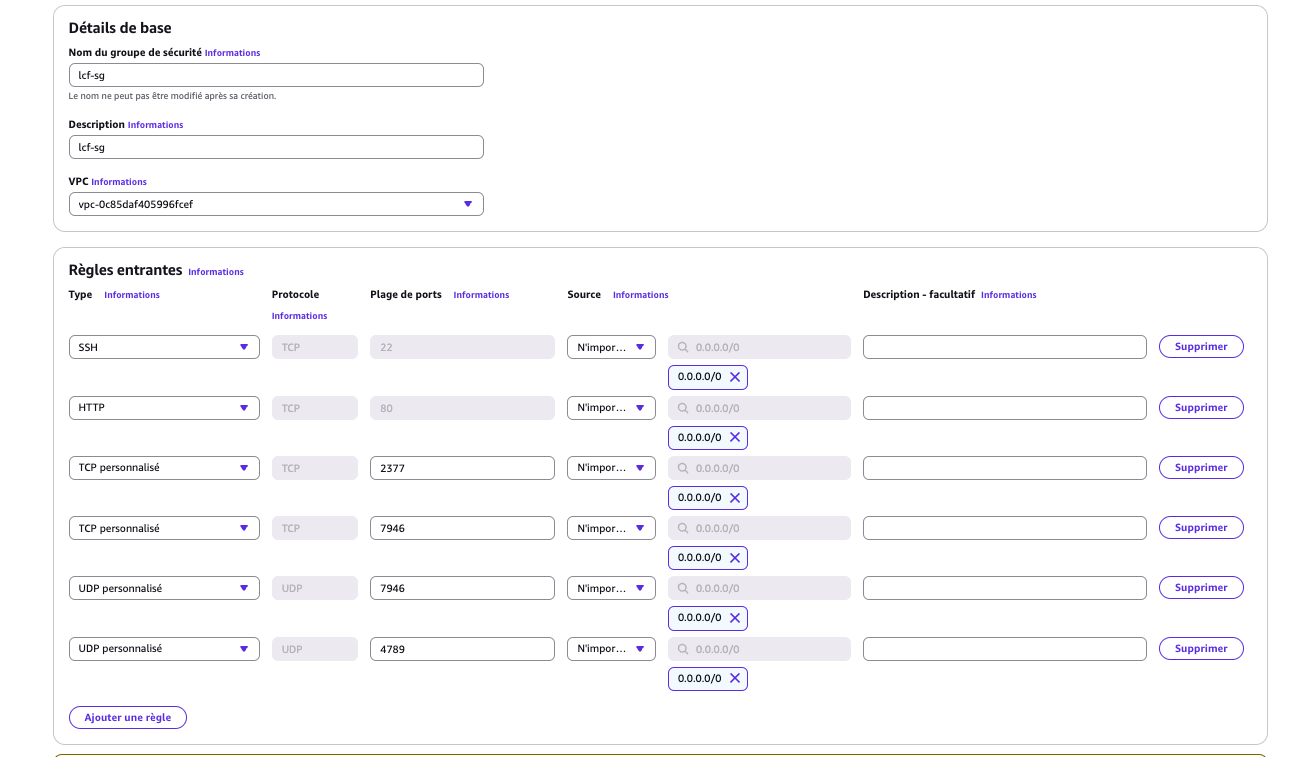
Task: Open type dropdown for UDP 4789 rule
Action: 164,649
